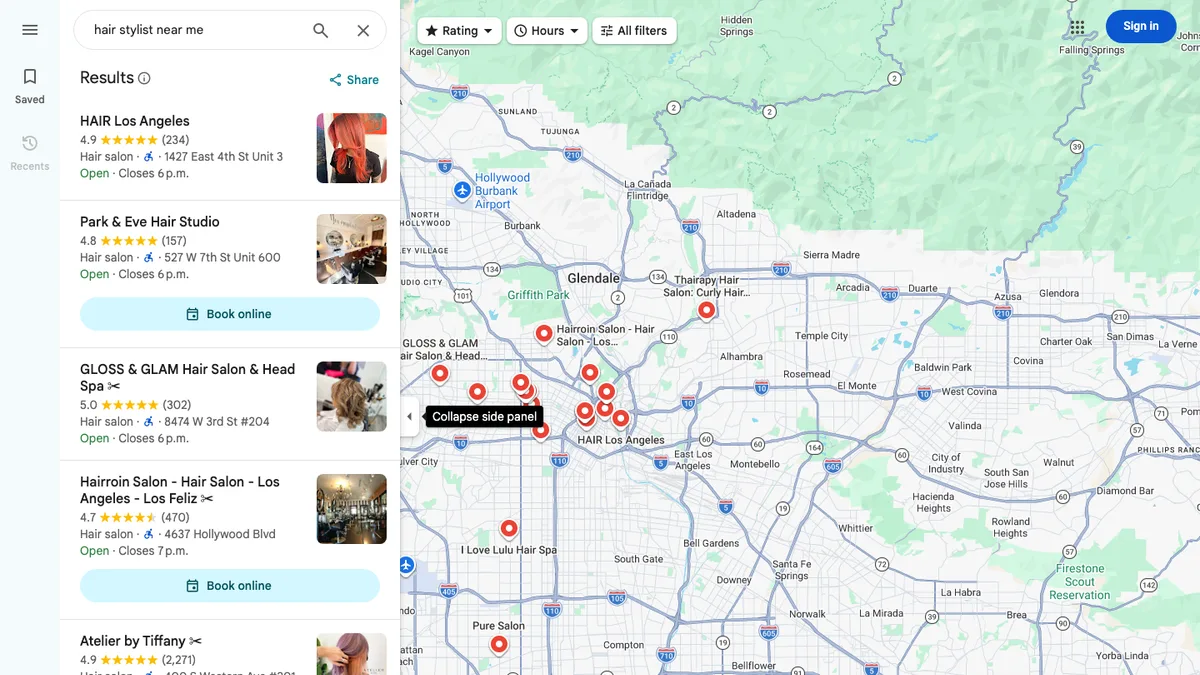Open Atelier by Tiffany listing
This screenshot has width=1200, height=675.
pyautogui.click(x=141, y=641)
